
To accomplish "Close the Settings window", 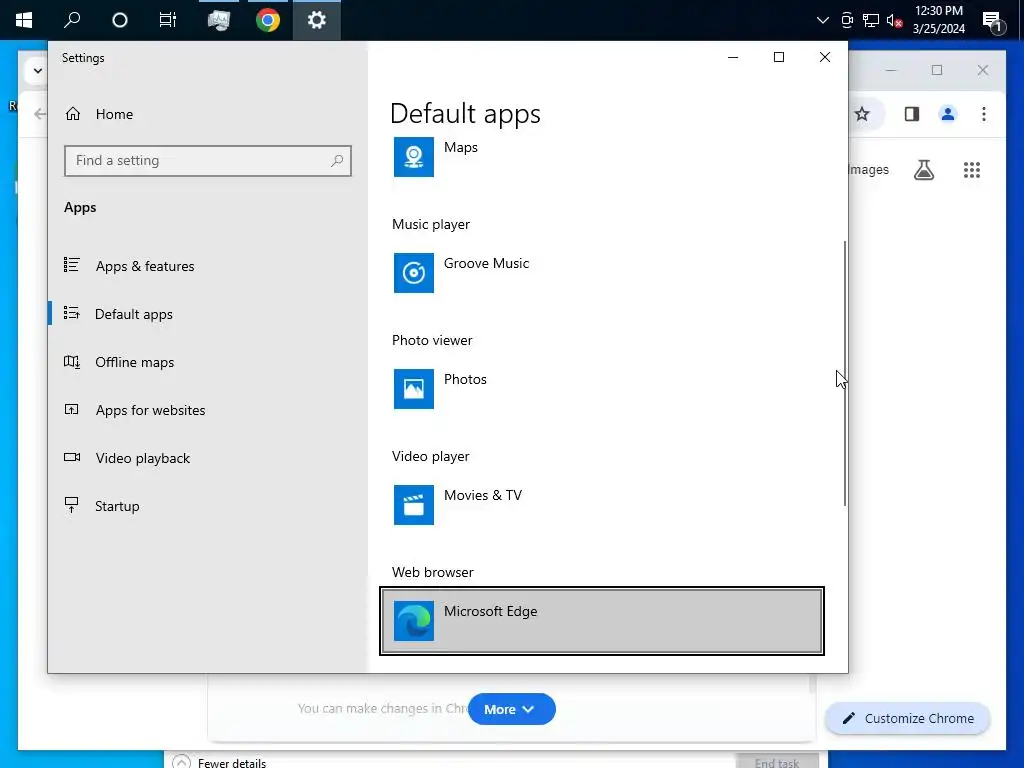I will [825, 57].
